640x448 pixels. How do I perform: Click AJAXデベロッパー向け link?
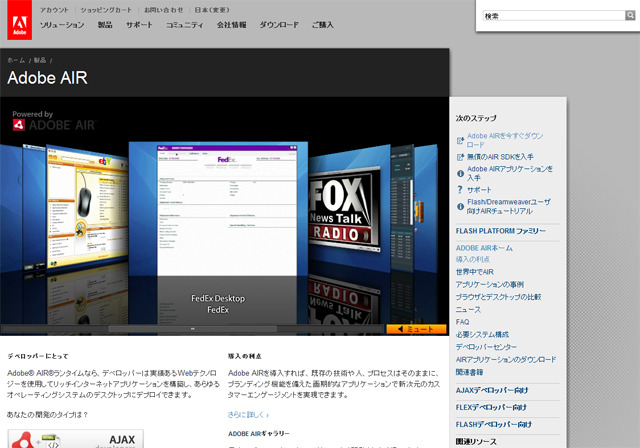[492, 390]
